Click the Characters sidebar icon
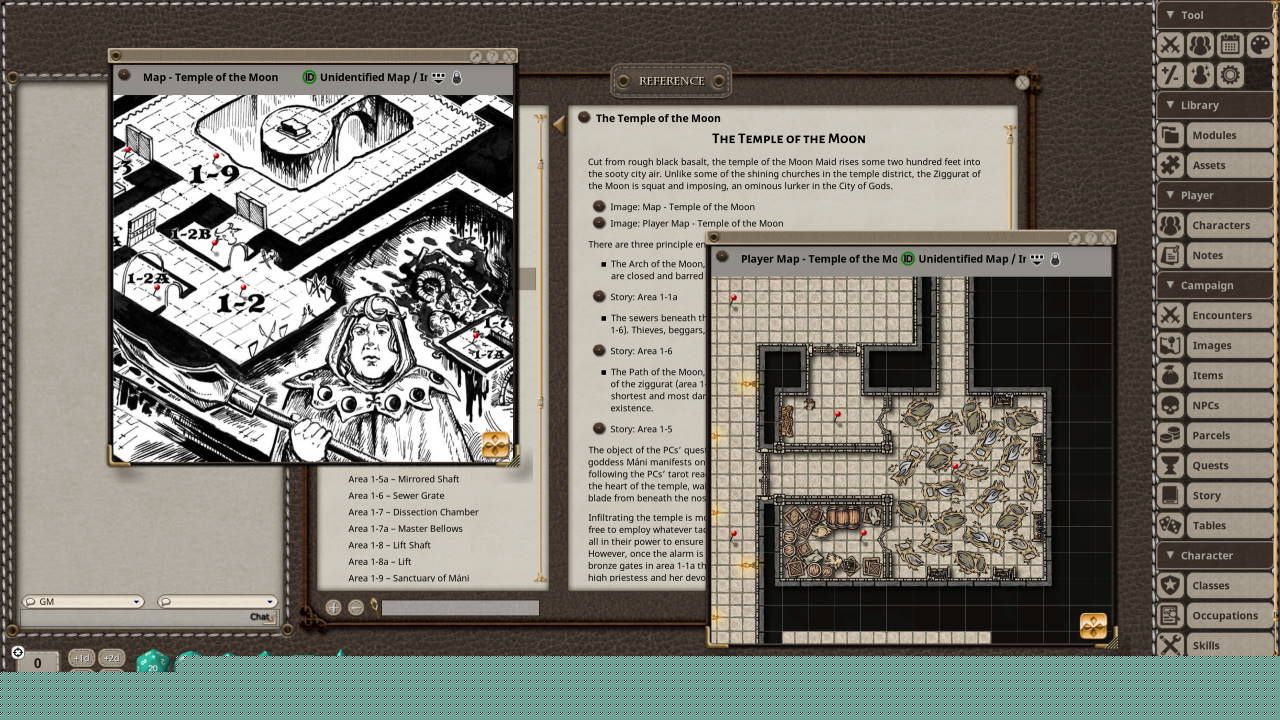1280x720 pixels. click(x=1170, y=225)
